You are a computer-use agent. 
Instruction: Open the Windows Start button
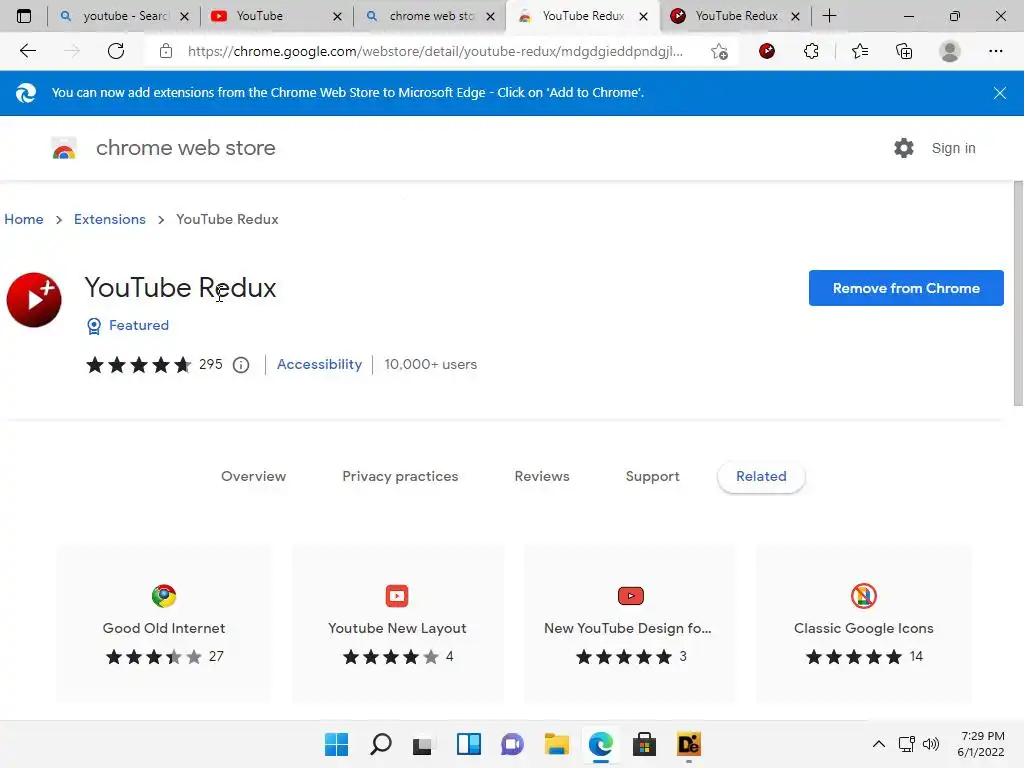(336, 744)
